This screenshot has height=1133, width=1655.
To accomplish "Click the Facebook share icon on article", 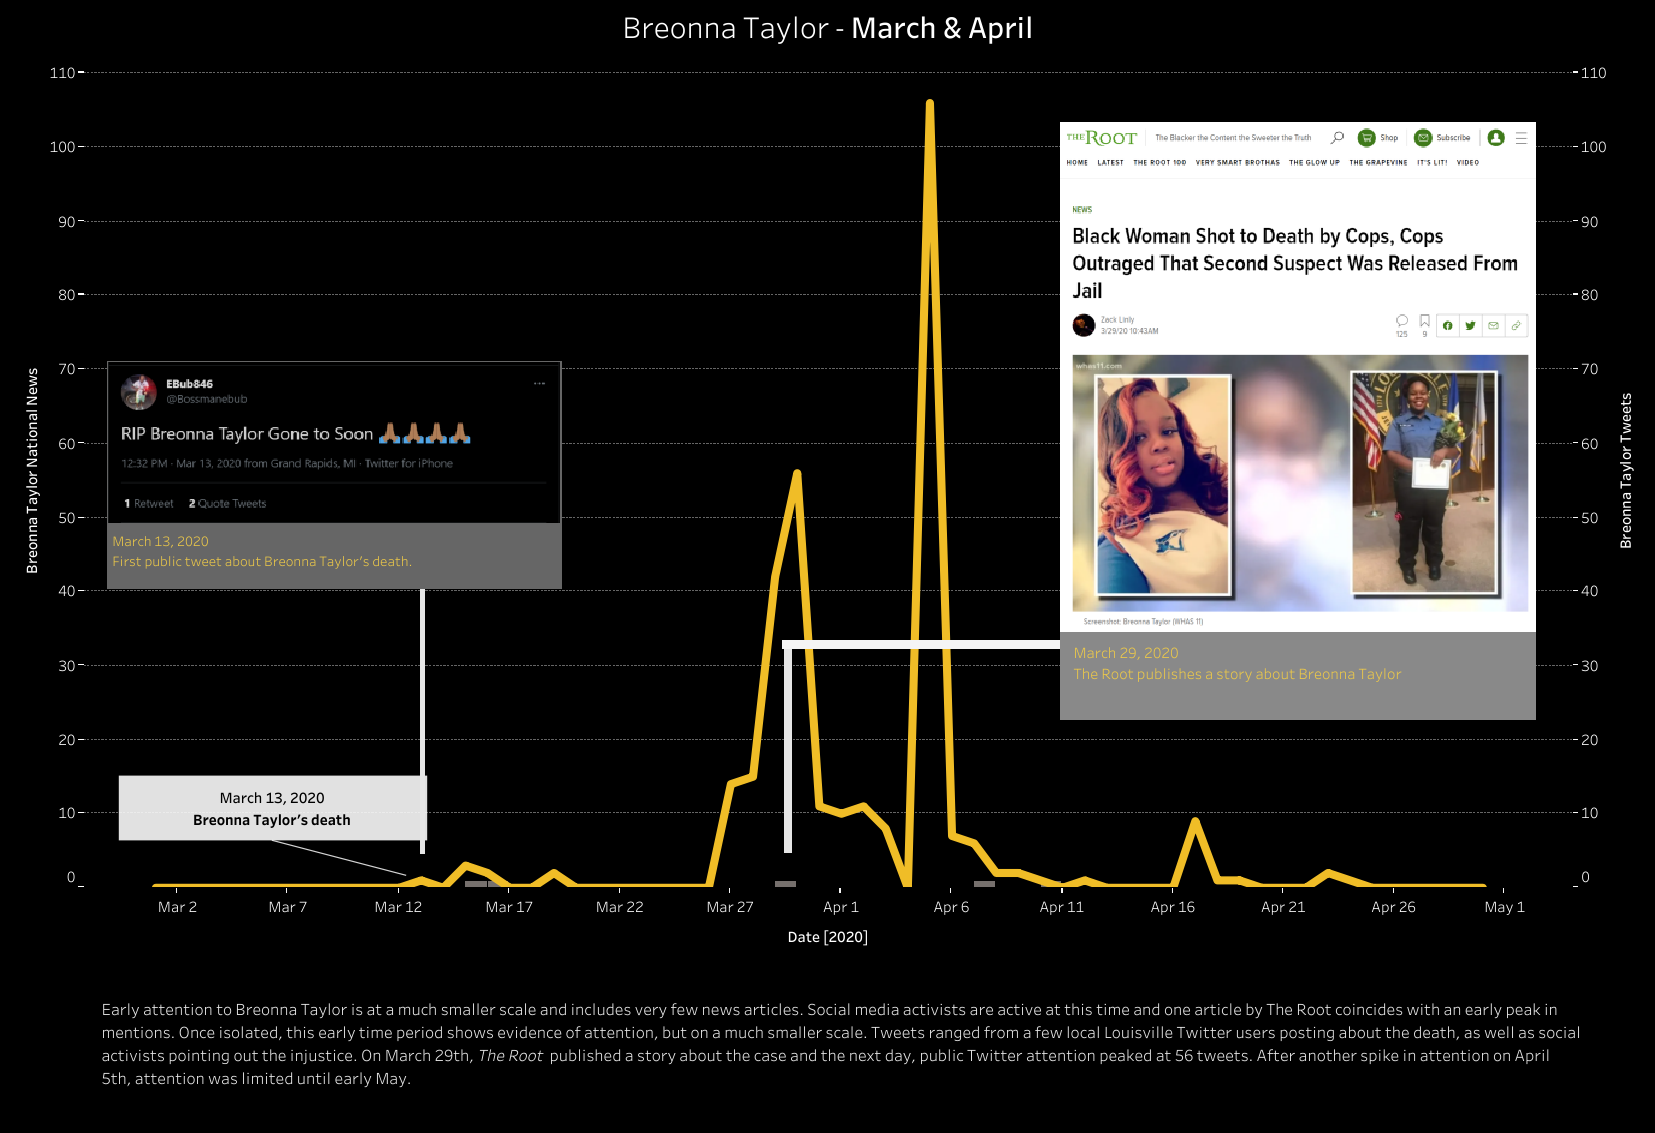I will 1447,325.
